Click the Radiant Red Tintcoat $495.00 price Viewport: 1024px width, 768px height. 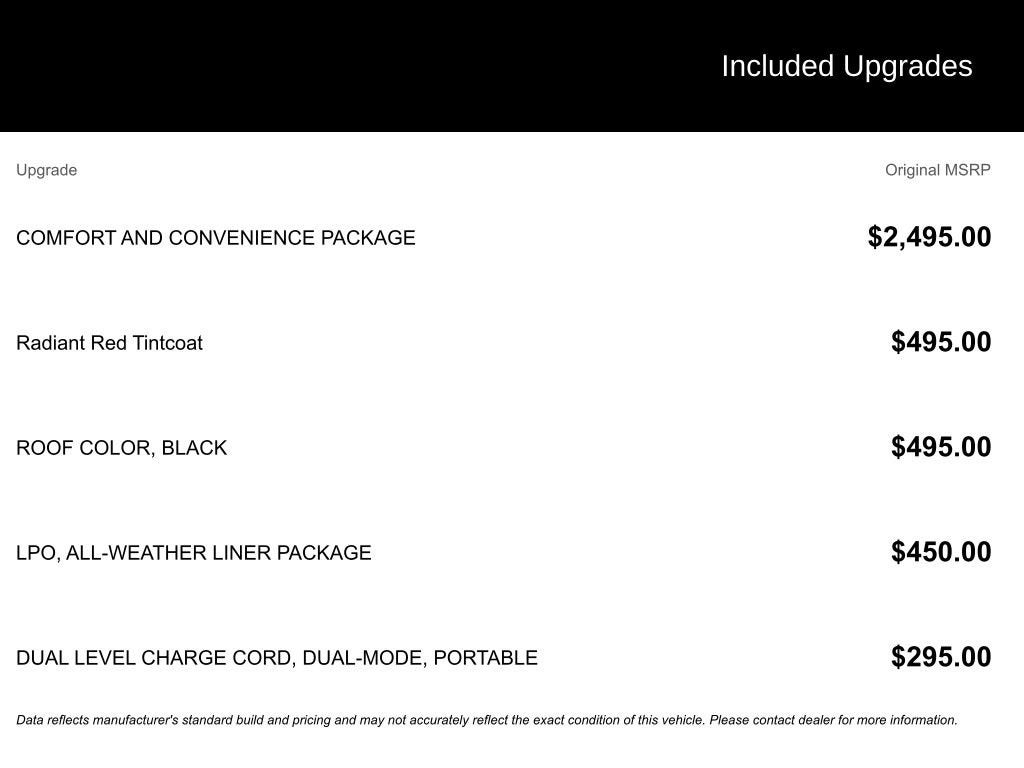pos(941,342)
